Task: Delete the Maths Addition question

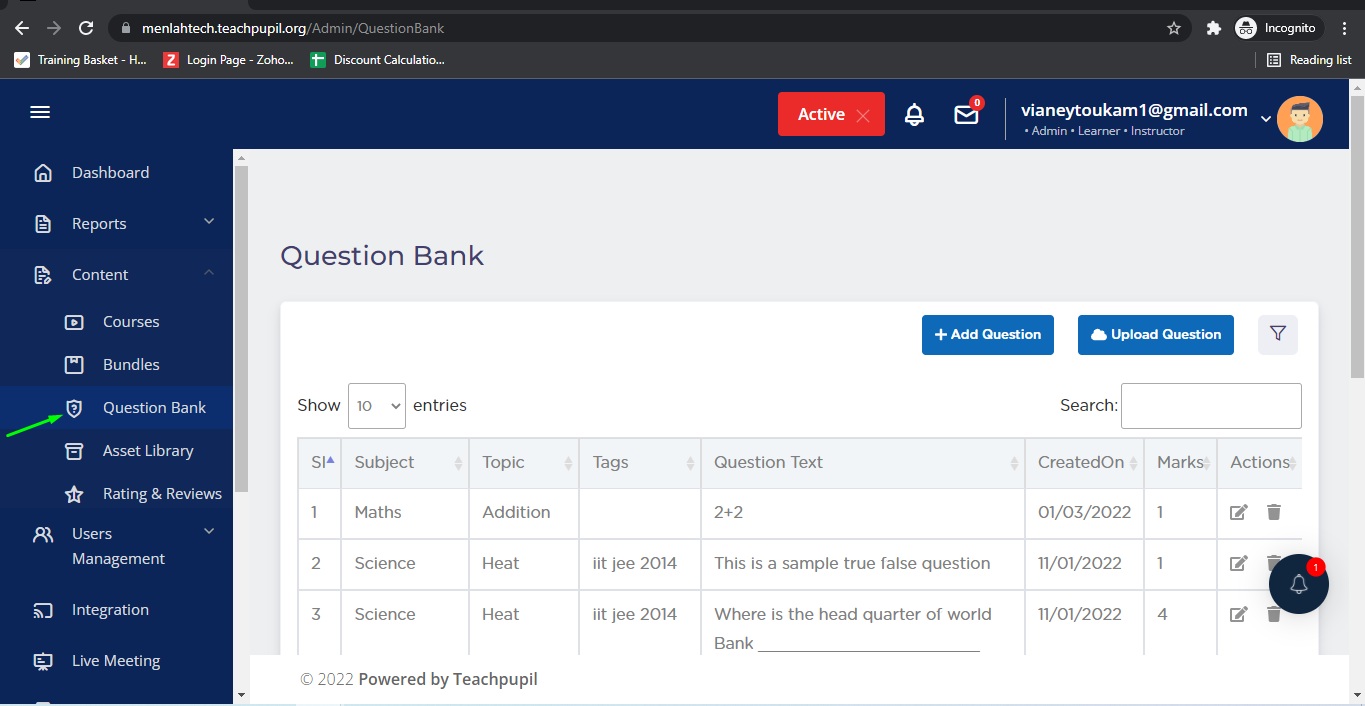Action: [1273, 512]
